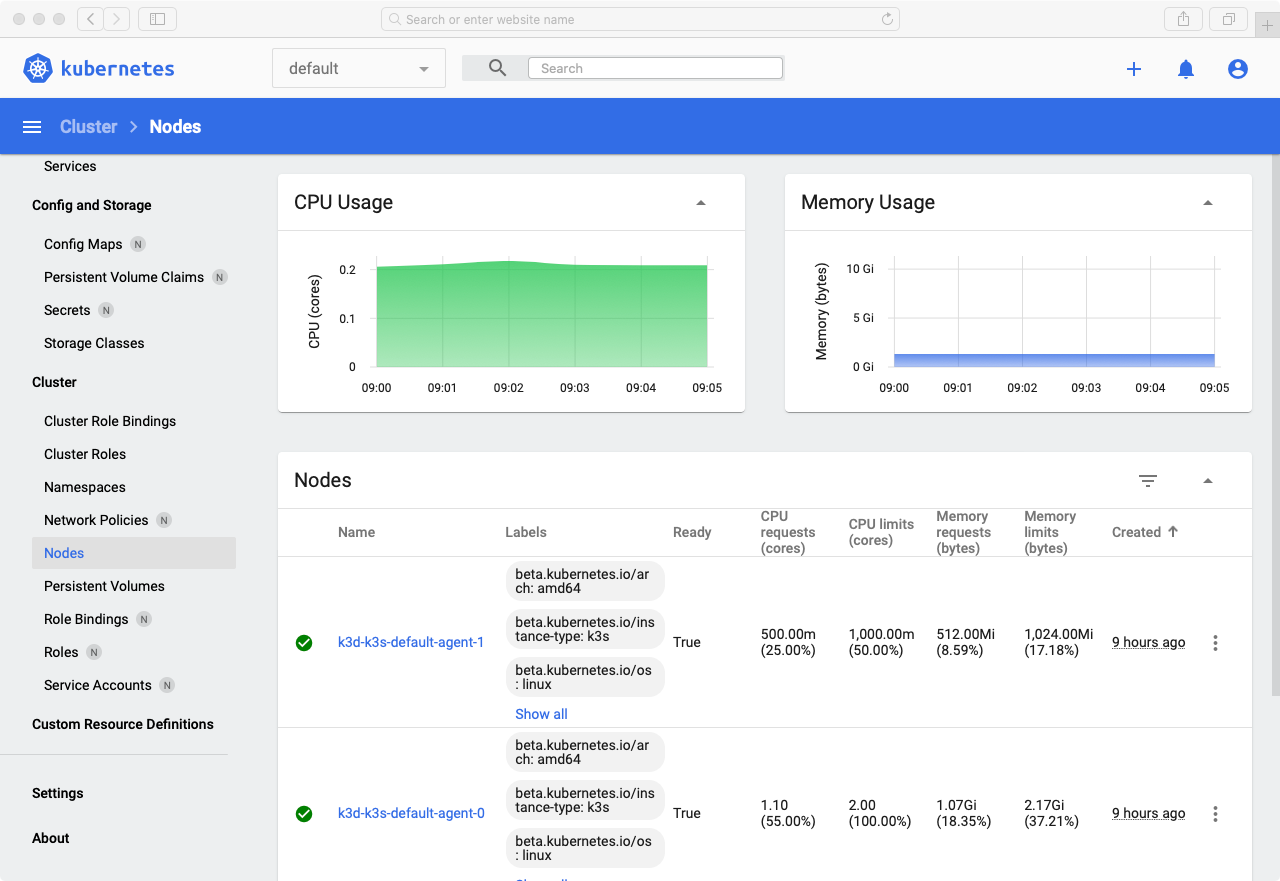
Task: Collapse the CPU Usage card
Action: coord(701,203)
